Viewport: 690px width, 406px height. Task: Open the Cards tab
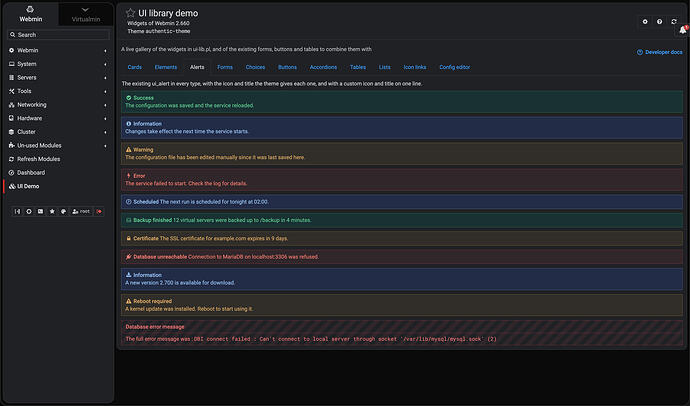click(x=135, y=67)
